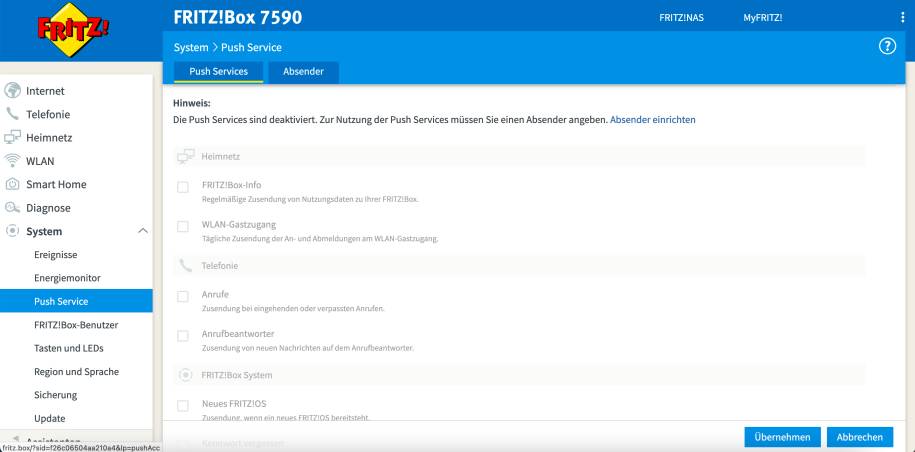Screen dimensions: 915x452
Task: Click the FRITZ!Box-Info option label
Action: tap(232, 185)
